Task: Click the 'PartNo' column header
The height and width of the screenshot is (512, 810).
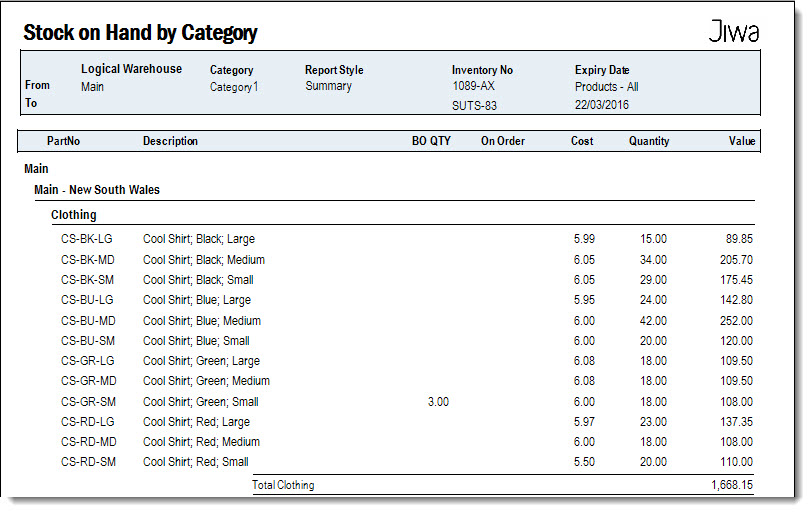Action: coord(63,141)
